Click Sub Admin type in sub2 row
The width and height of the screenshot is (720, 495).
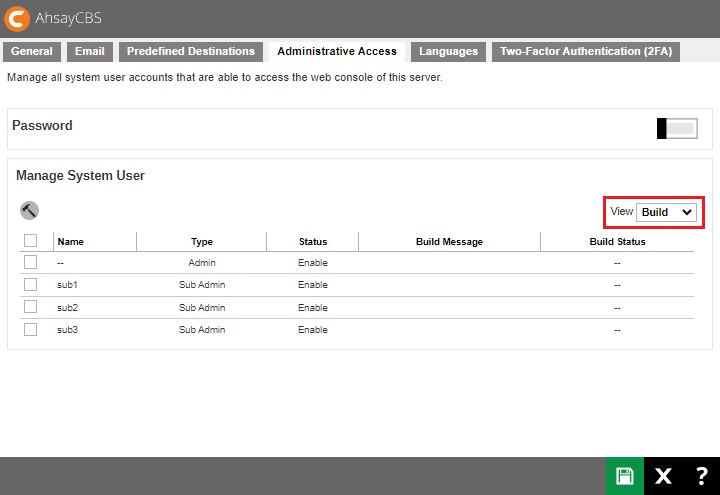(x=202, y=308)
